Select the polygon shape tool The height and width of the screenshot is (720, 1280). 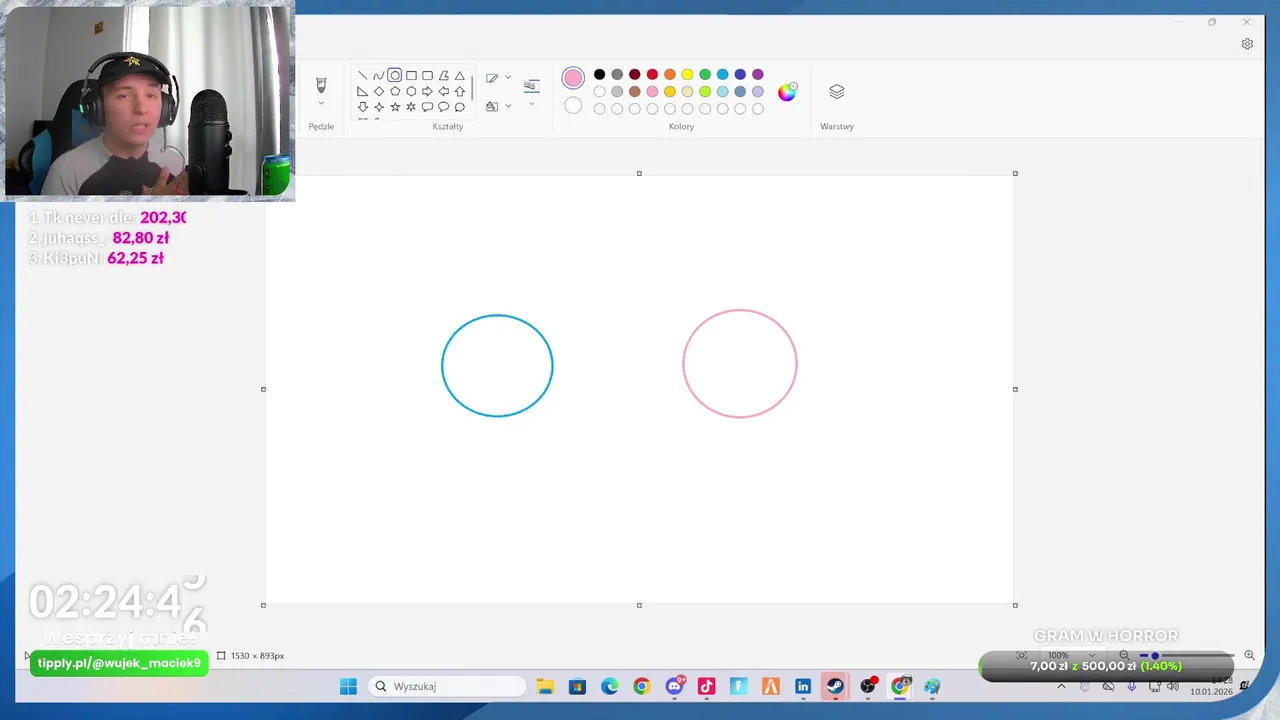(x=443, y=75)
